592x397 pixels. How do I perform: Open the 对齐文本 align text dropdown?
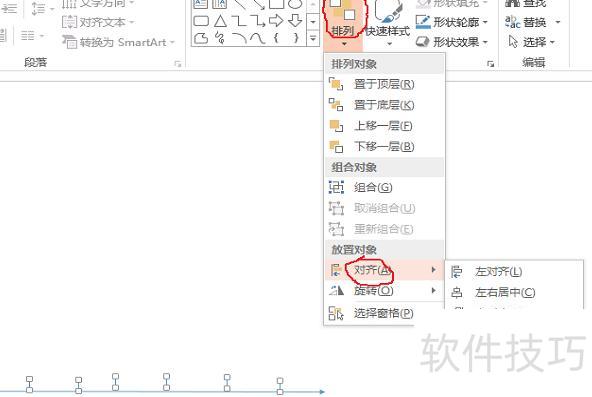(x=98, y=22)
